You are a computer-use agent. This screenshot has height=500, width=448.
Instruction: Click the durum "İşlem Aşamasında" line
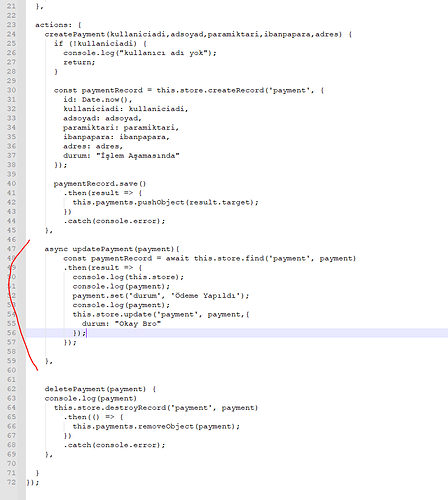pyautogui.click(x=121, y=155)
